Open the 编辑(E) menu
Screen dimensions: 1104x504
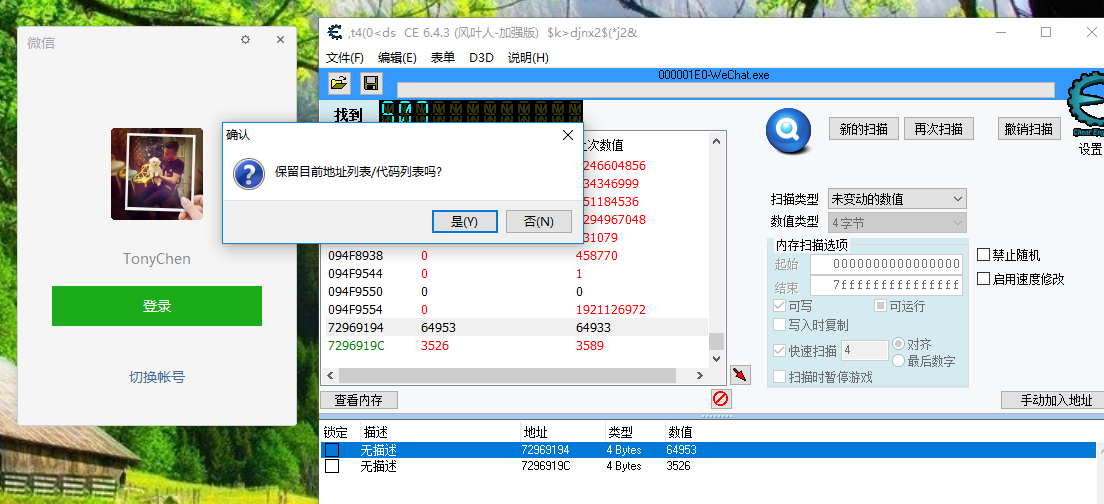(x=397, y=58)
